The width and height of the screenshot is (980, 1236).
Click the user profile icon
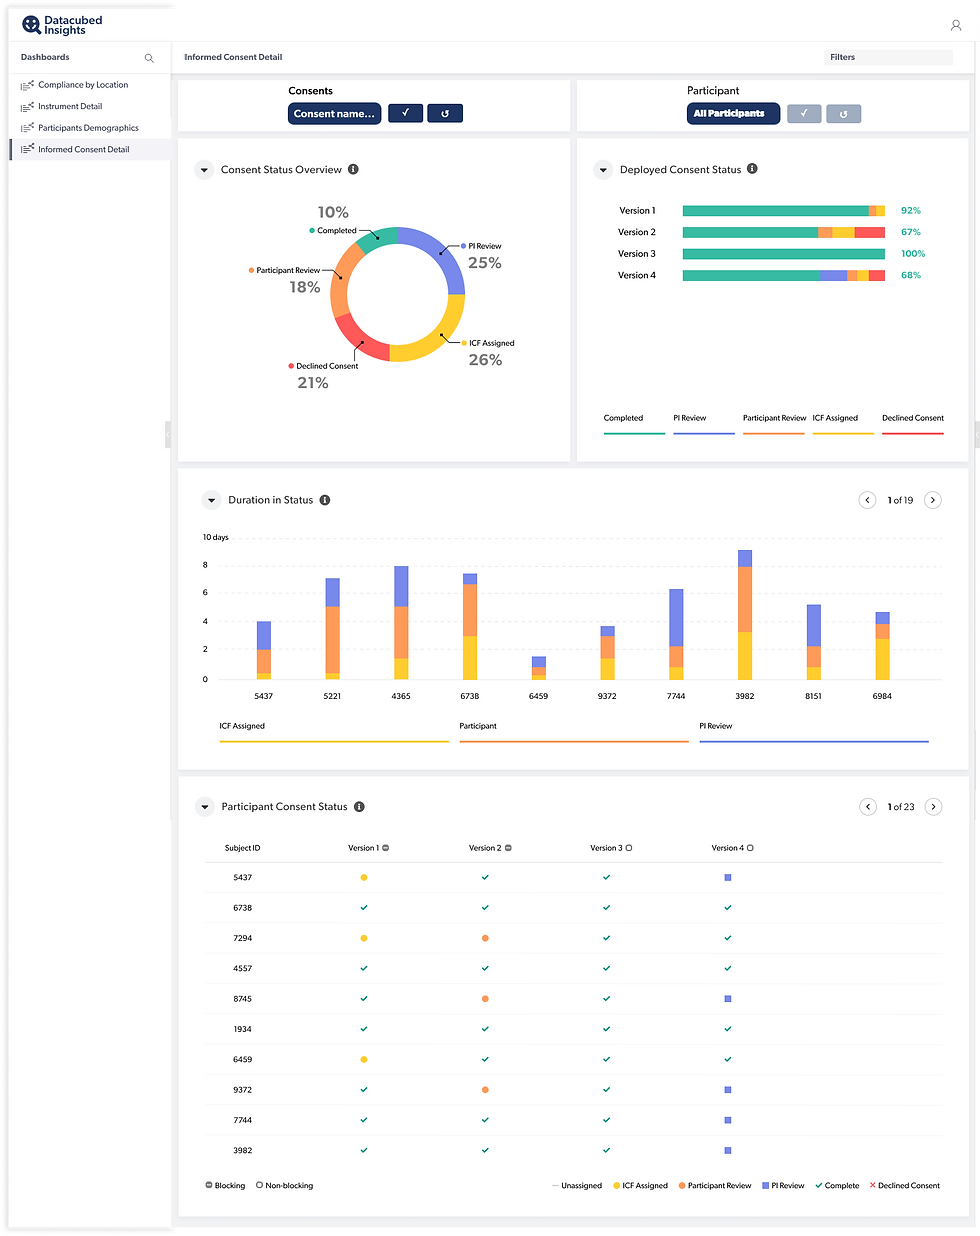pos(955,25)
